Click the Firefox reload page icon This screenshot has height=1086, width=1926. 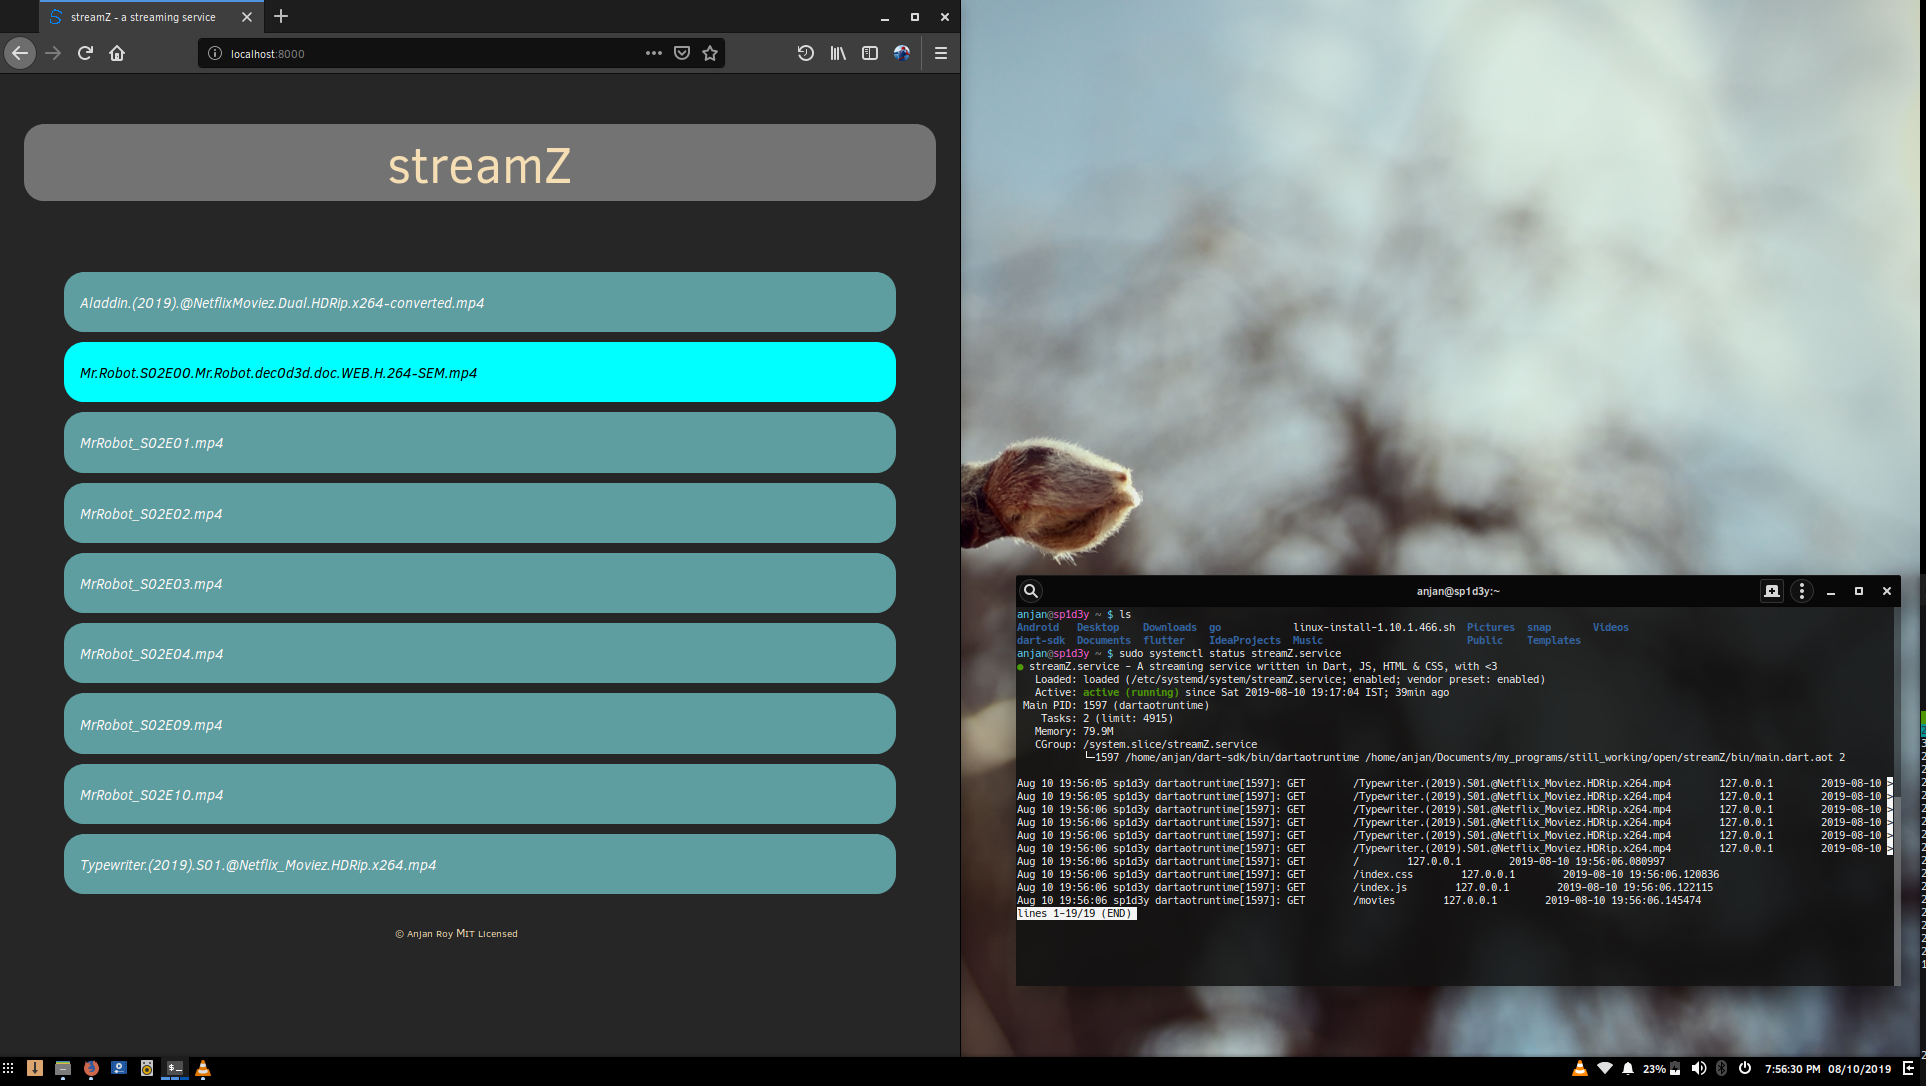pyautogui.click(x=85, y=53)
